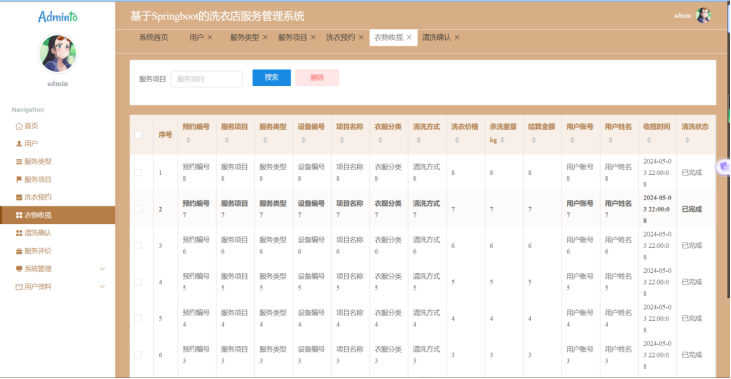
Task: Open 首页 in the sidebar
Action: (x=31, y=126)
